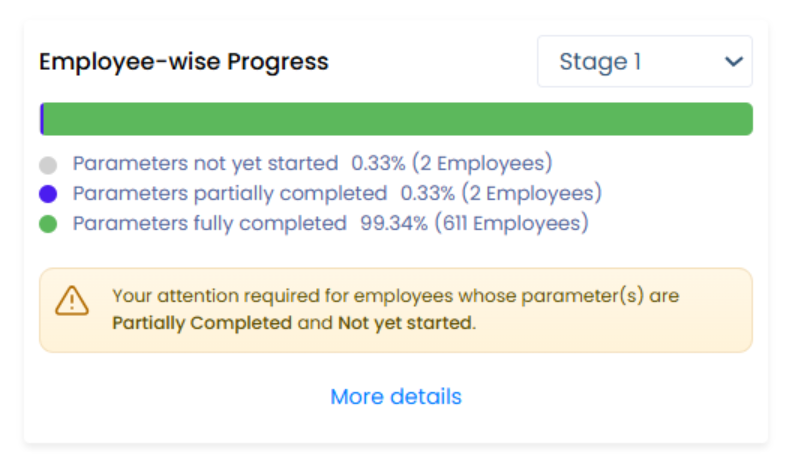The image size is (808, 476).
Task: Click the chevron arrow in the stage selector
Action: pos(733,62)
